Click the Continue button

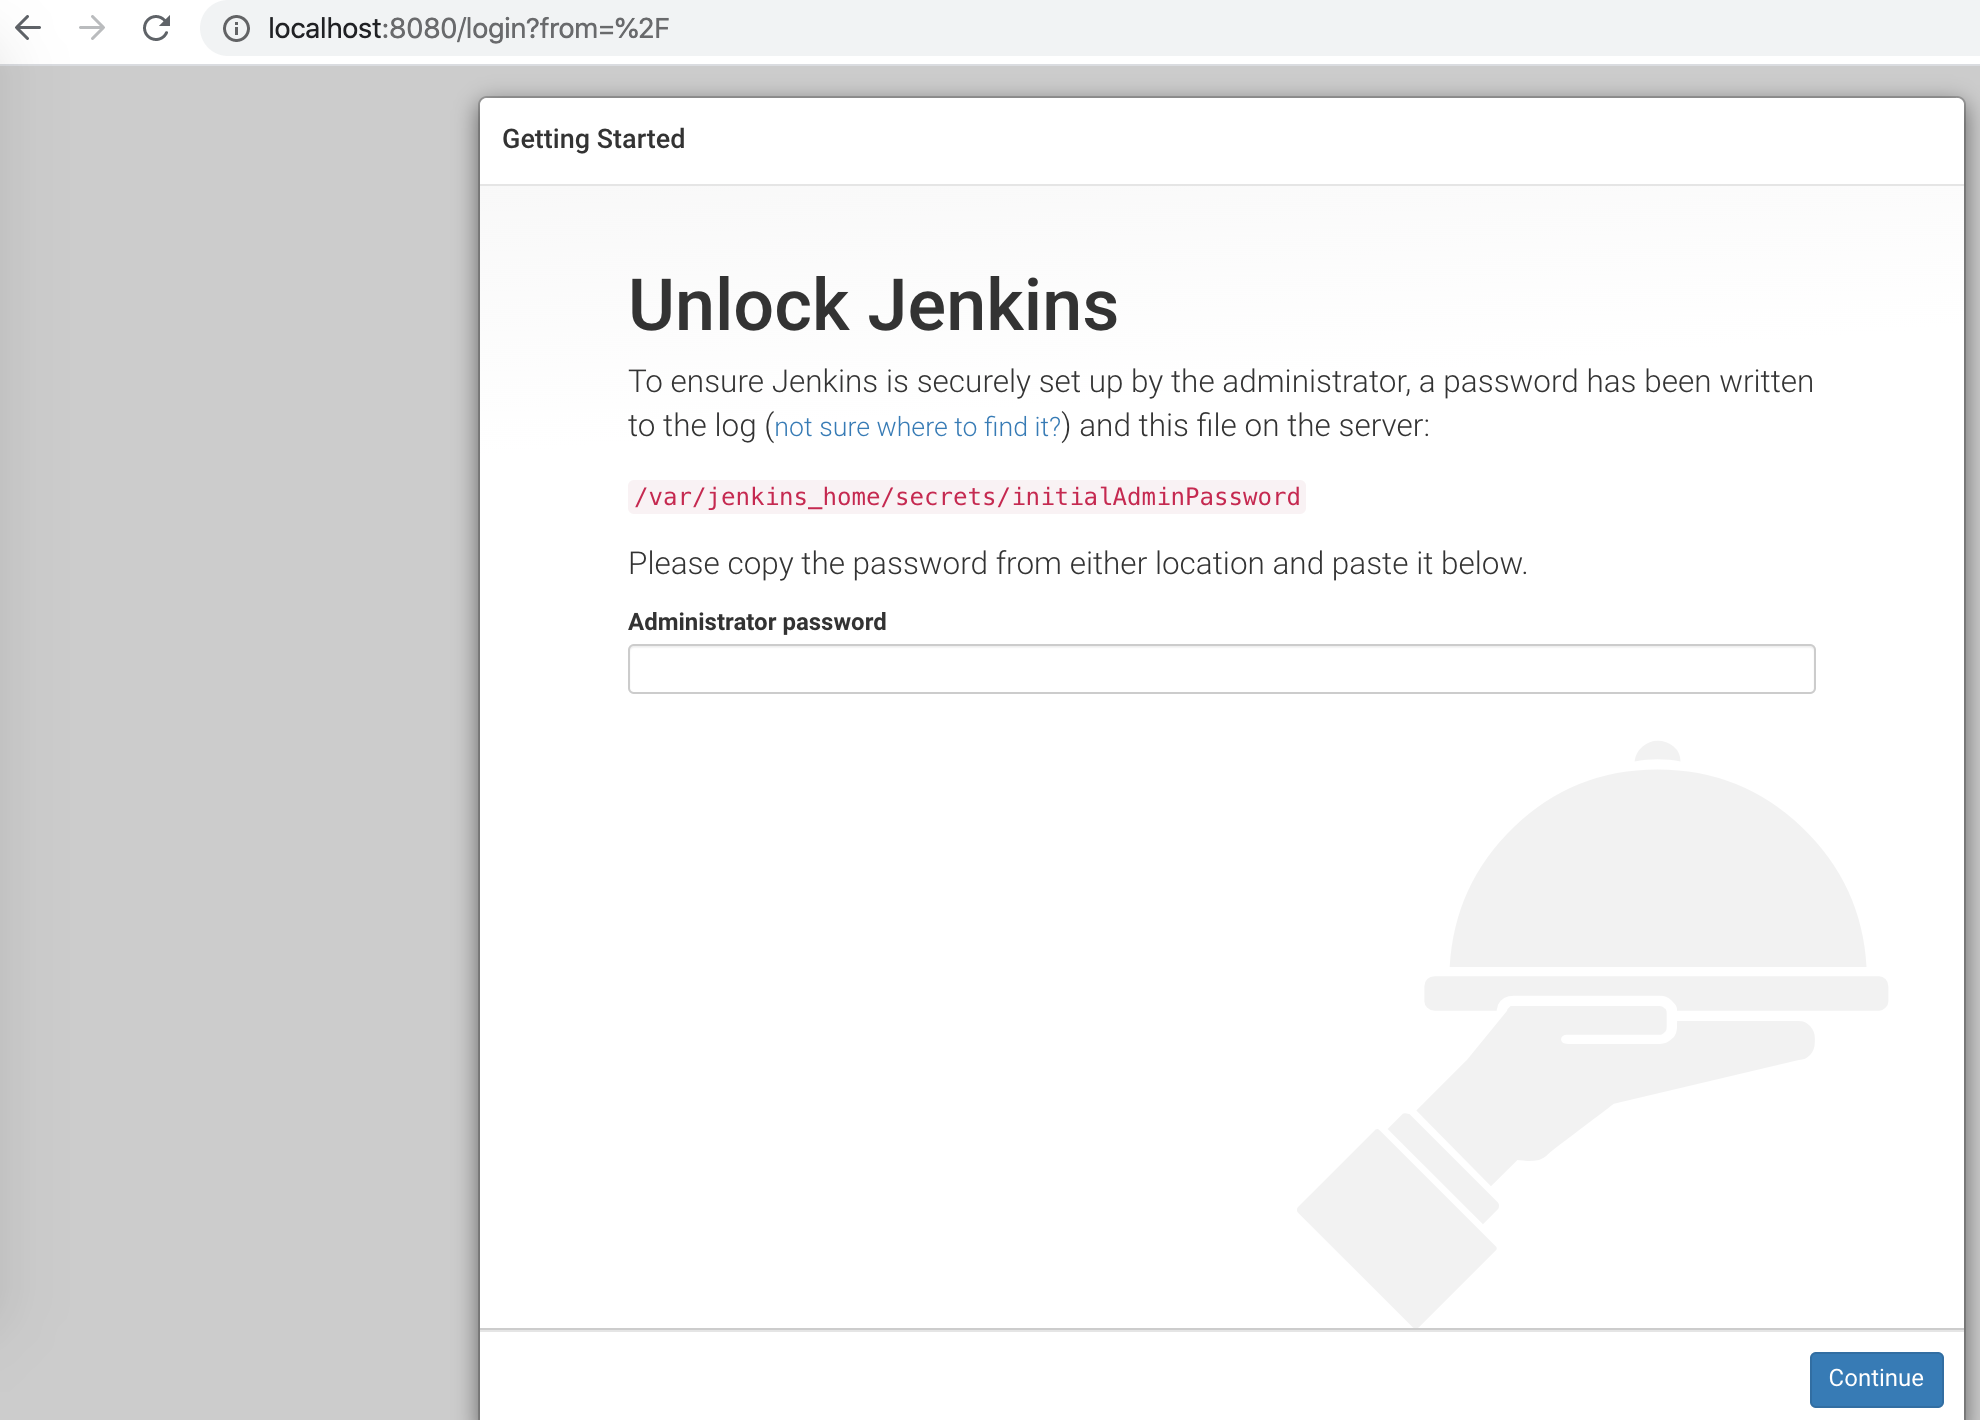pyautogui.click(x=1876, y=1378)
